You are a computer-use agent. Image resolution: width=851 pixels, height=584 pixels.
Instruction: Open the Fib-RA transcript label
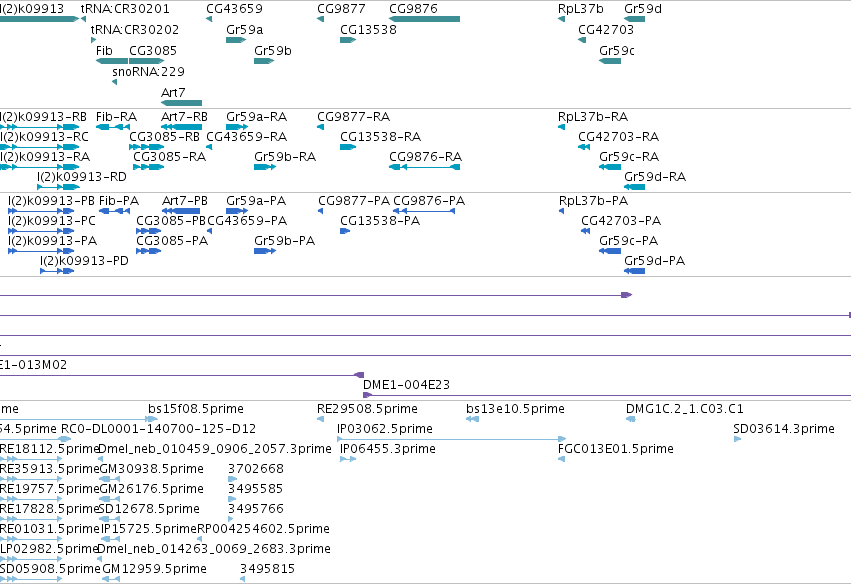[x=117, y=117]
